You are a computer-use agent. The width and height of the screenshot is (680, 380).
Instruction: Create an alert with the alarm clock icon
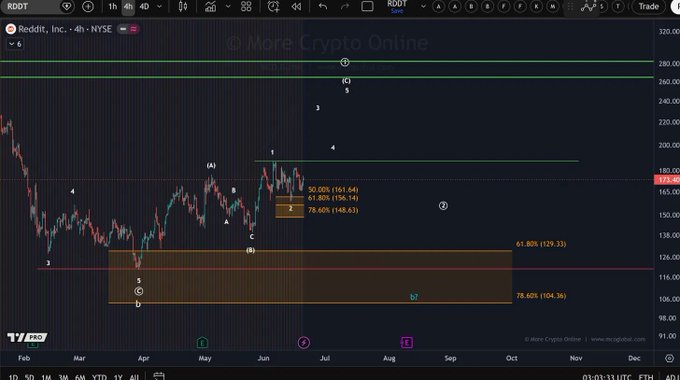point(274,7)
